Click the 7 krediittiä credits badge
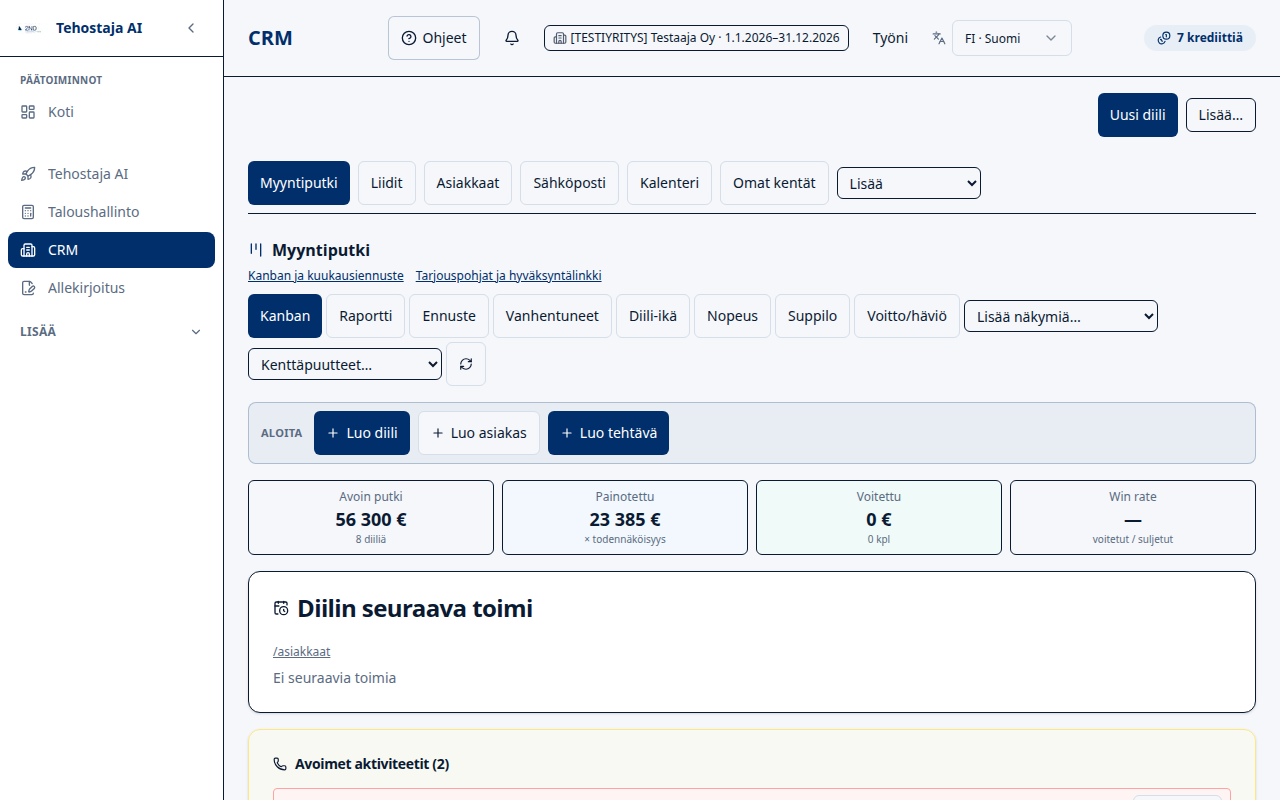 pyautogui.click(x=1199, y=38)
